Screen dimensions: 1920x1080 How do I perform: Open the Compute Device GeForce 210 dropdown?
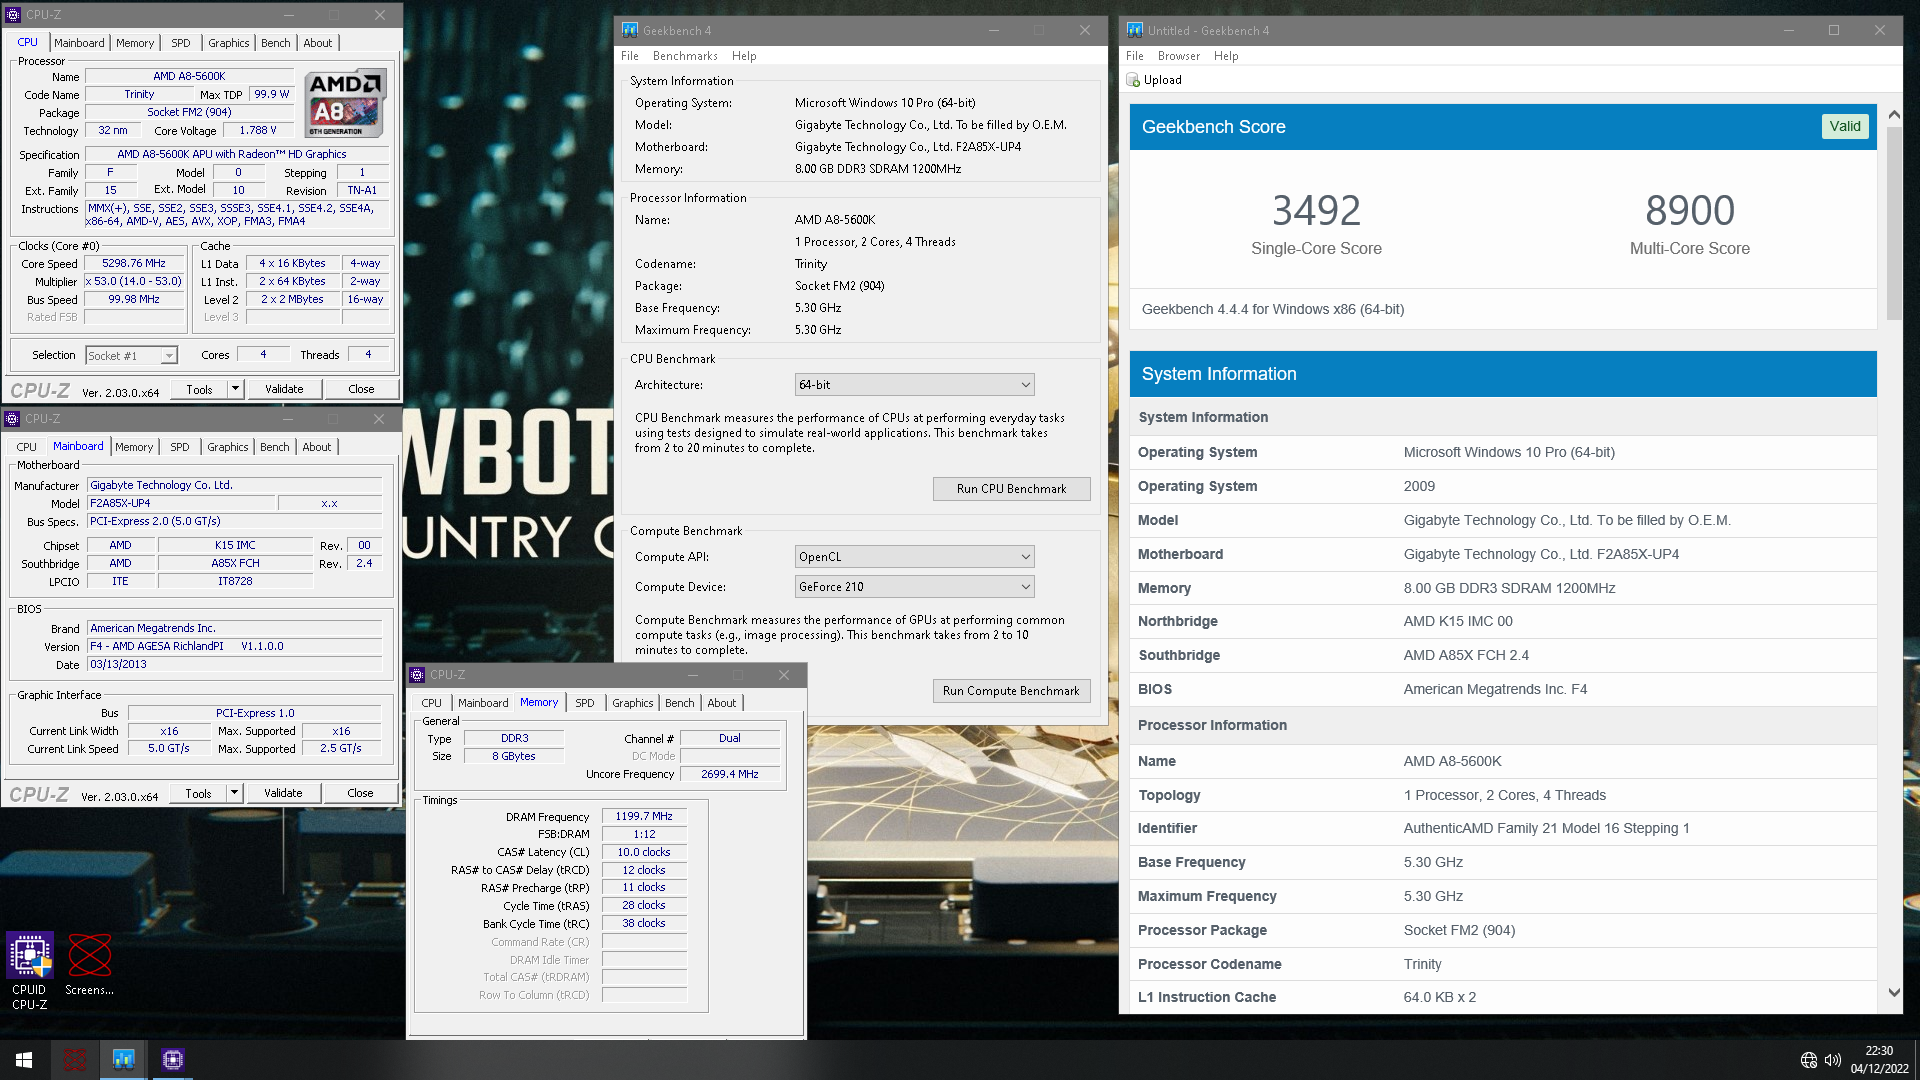coord(914,587)
